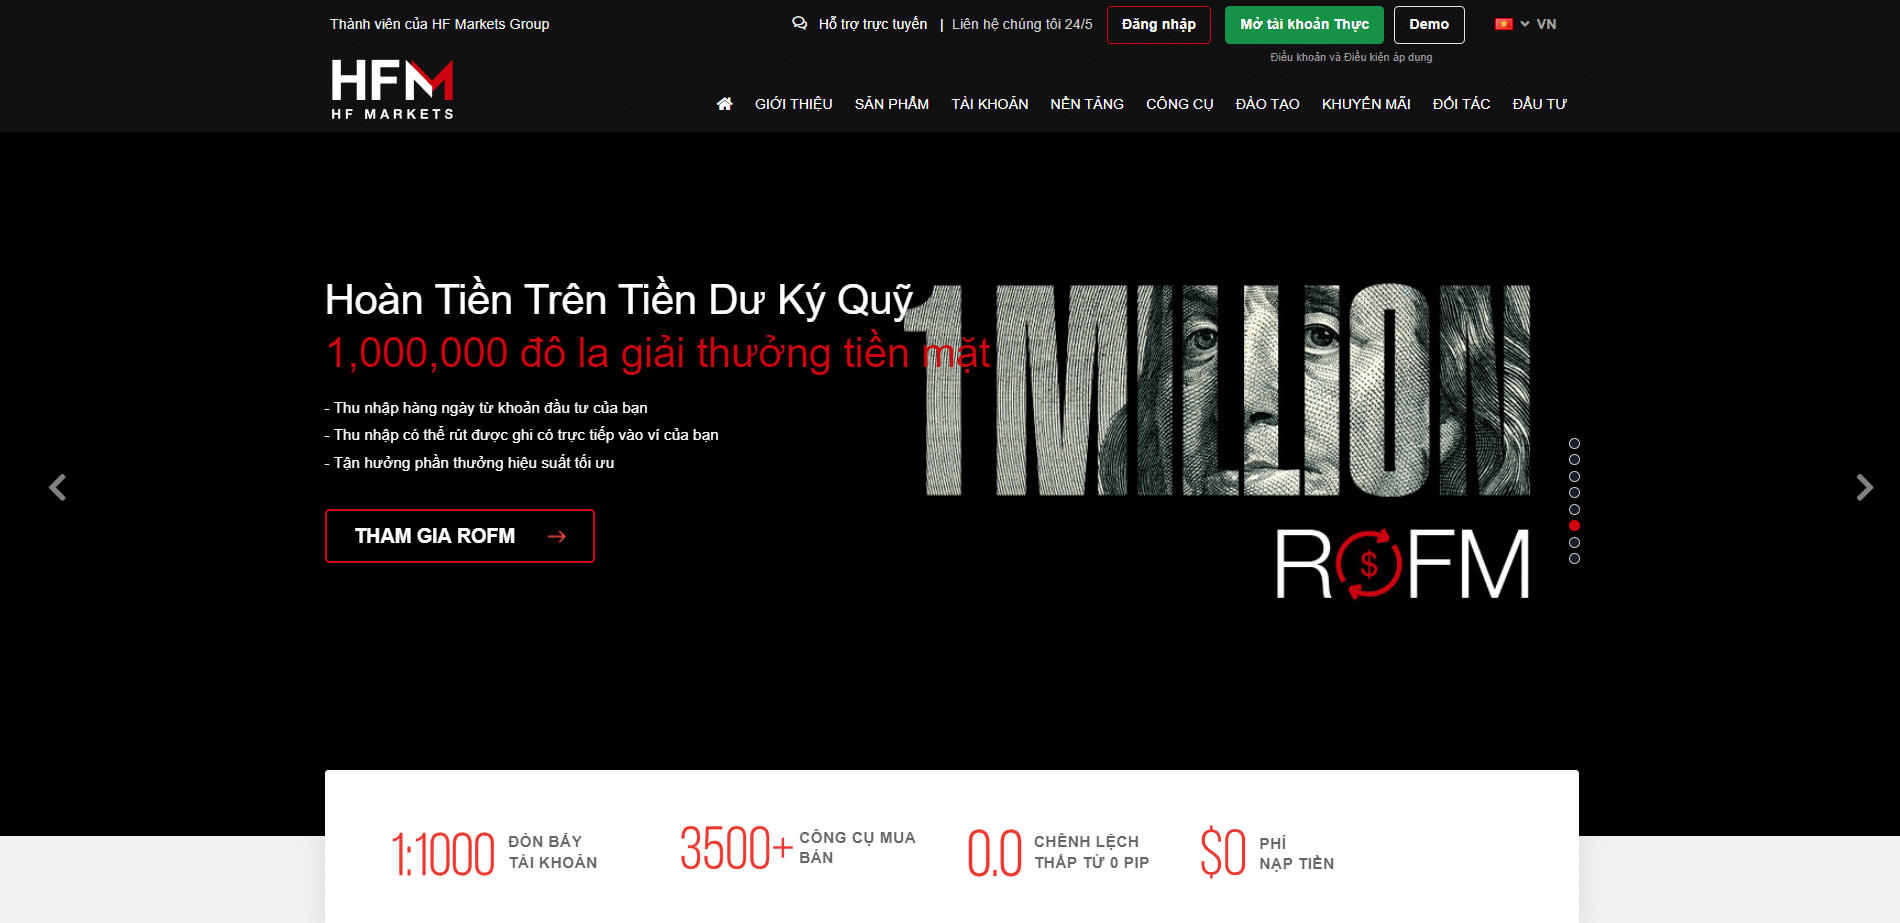This screenshot has height=923, width=1900.
Task: Open the SẢN PHẨM menu
Action: coord(891,104)
